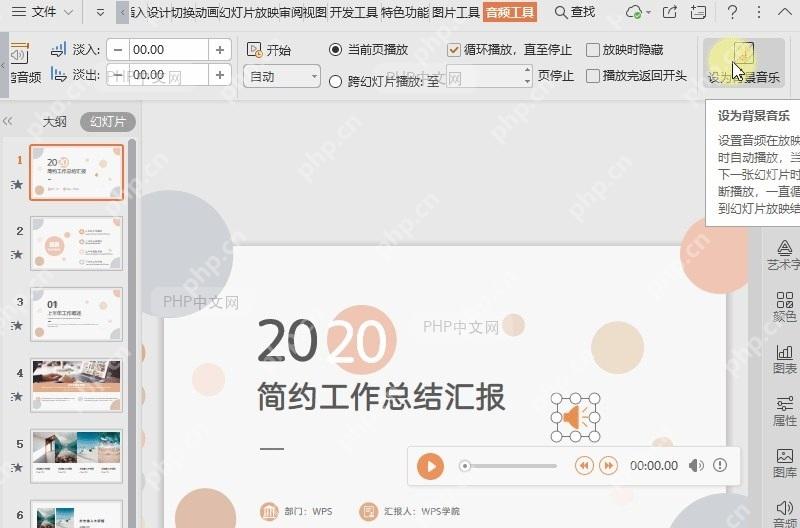Open the 图库 gallery sidebar icon

click(x=785, y=463)
